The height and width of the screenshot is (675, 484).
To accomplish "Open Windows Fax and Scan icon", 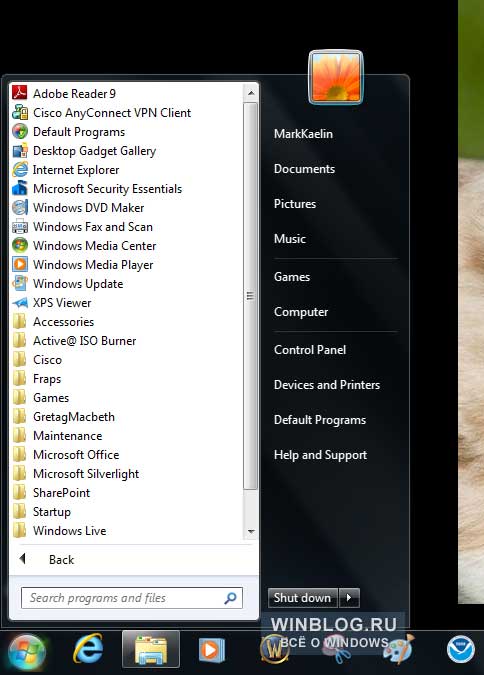I will [x=20, y=226].
